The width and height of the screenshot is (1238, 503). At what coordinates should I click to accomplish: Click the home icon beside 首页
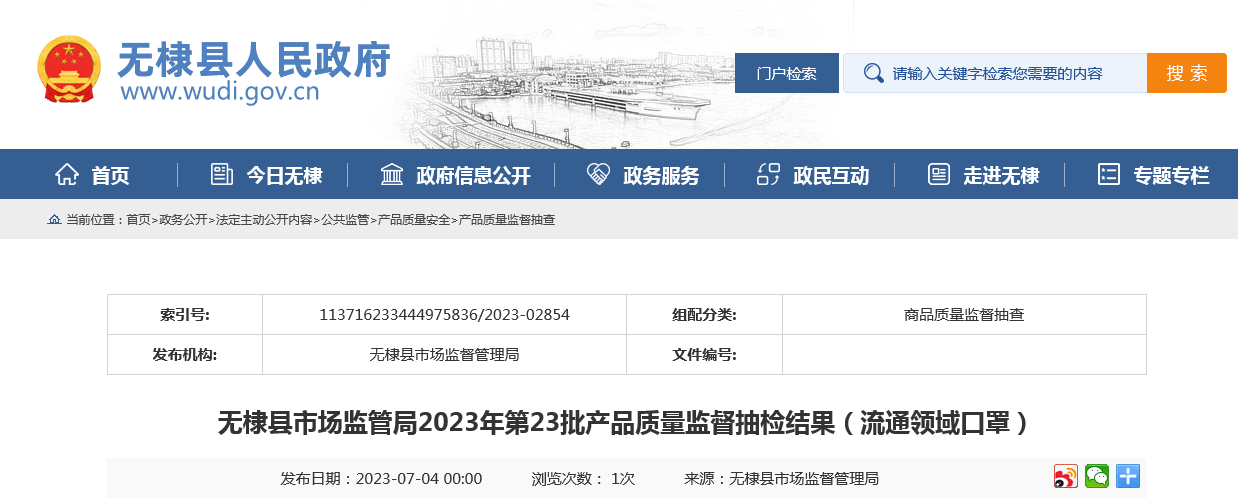67,175
